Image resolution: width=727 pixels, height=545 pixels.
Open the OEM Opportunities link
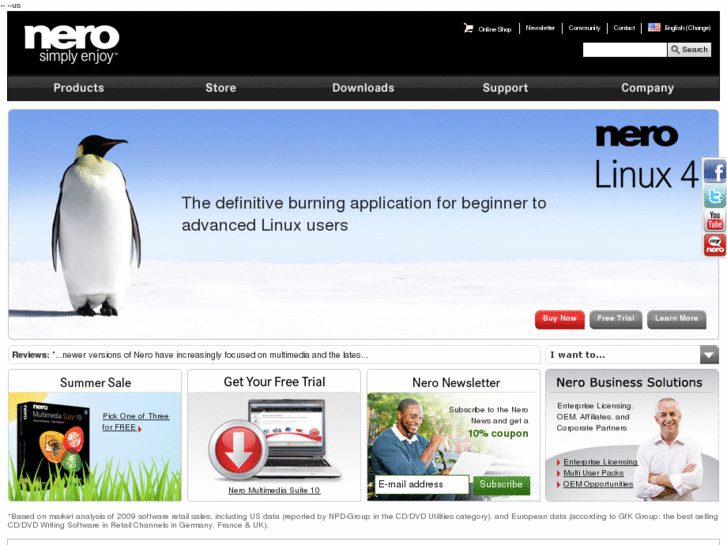(598, 484)
